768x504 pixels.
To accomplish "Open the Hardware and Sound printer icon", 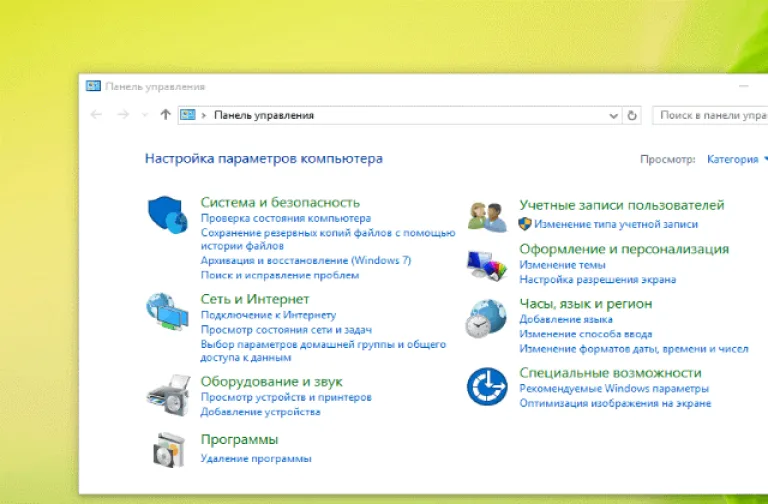I will click(168, 395).
